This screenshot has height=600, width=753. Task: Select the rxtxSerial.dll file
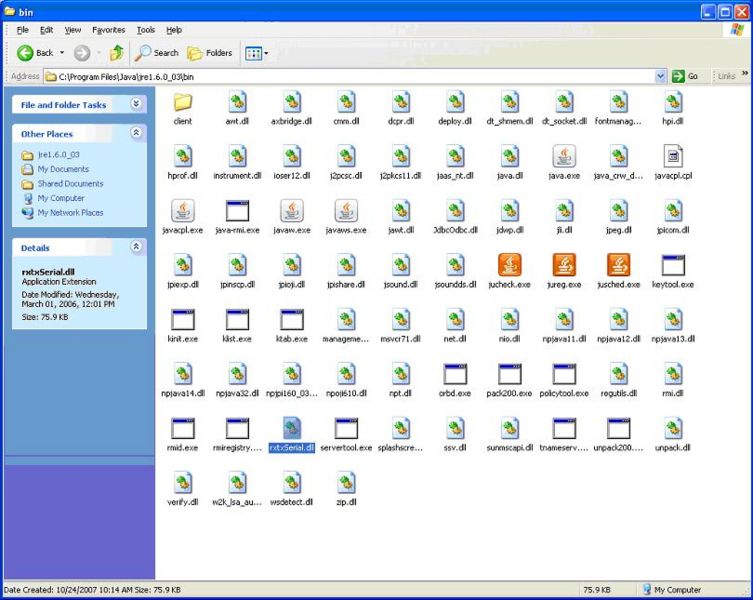point(291,430)
